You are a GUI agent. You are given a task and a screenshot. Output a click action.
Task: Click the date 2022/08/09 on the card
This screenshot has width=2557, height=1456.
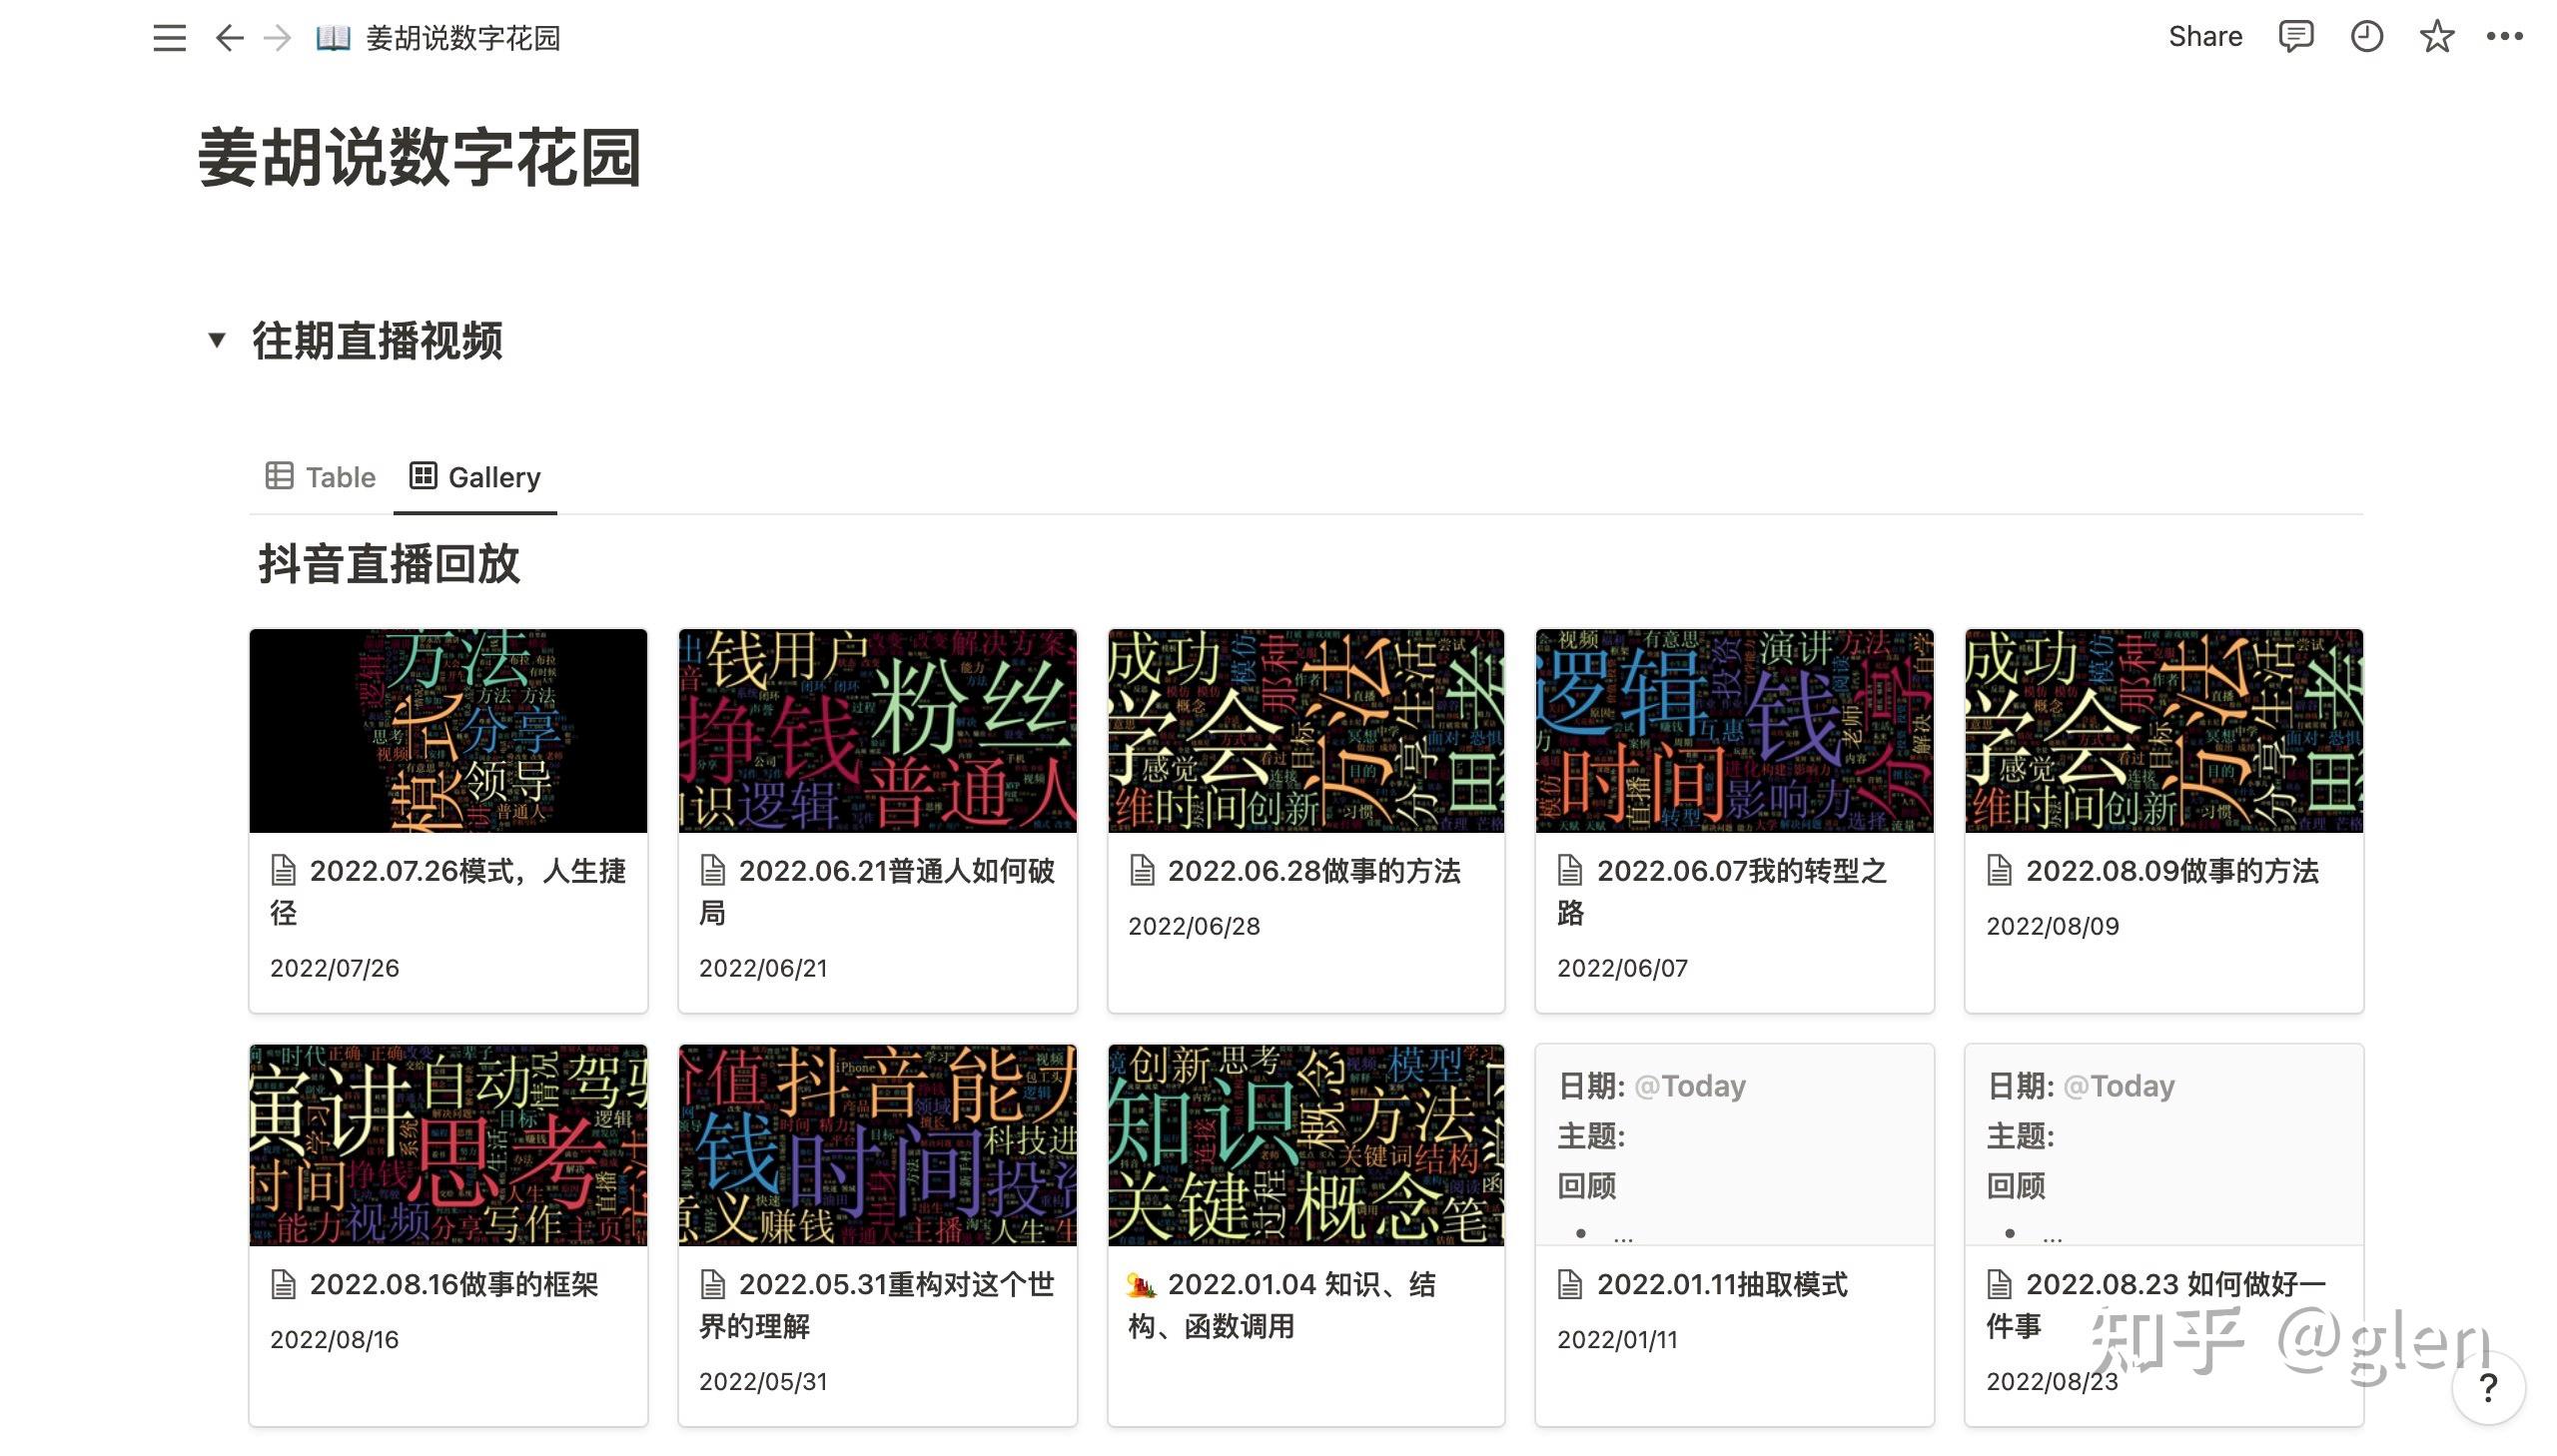[2052, 926]
